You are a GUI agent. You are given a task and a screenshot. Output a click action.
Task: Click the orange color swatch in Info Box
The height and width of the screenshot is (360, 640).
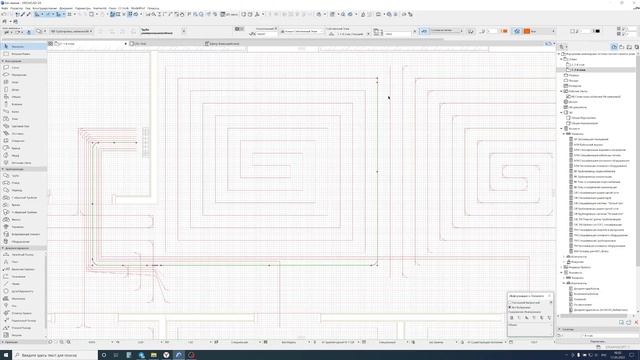527,31
